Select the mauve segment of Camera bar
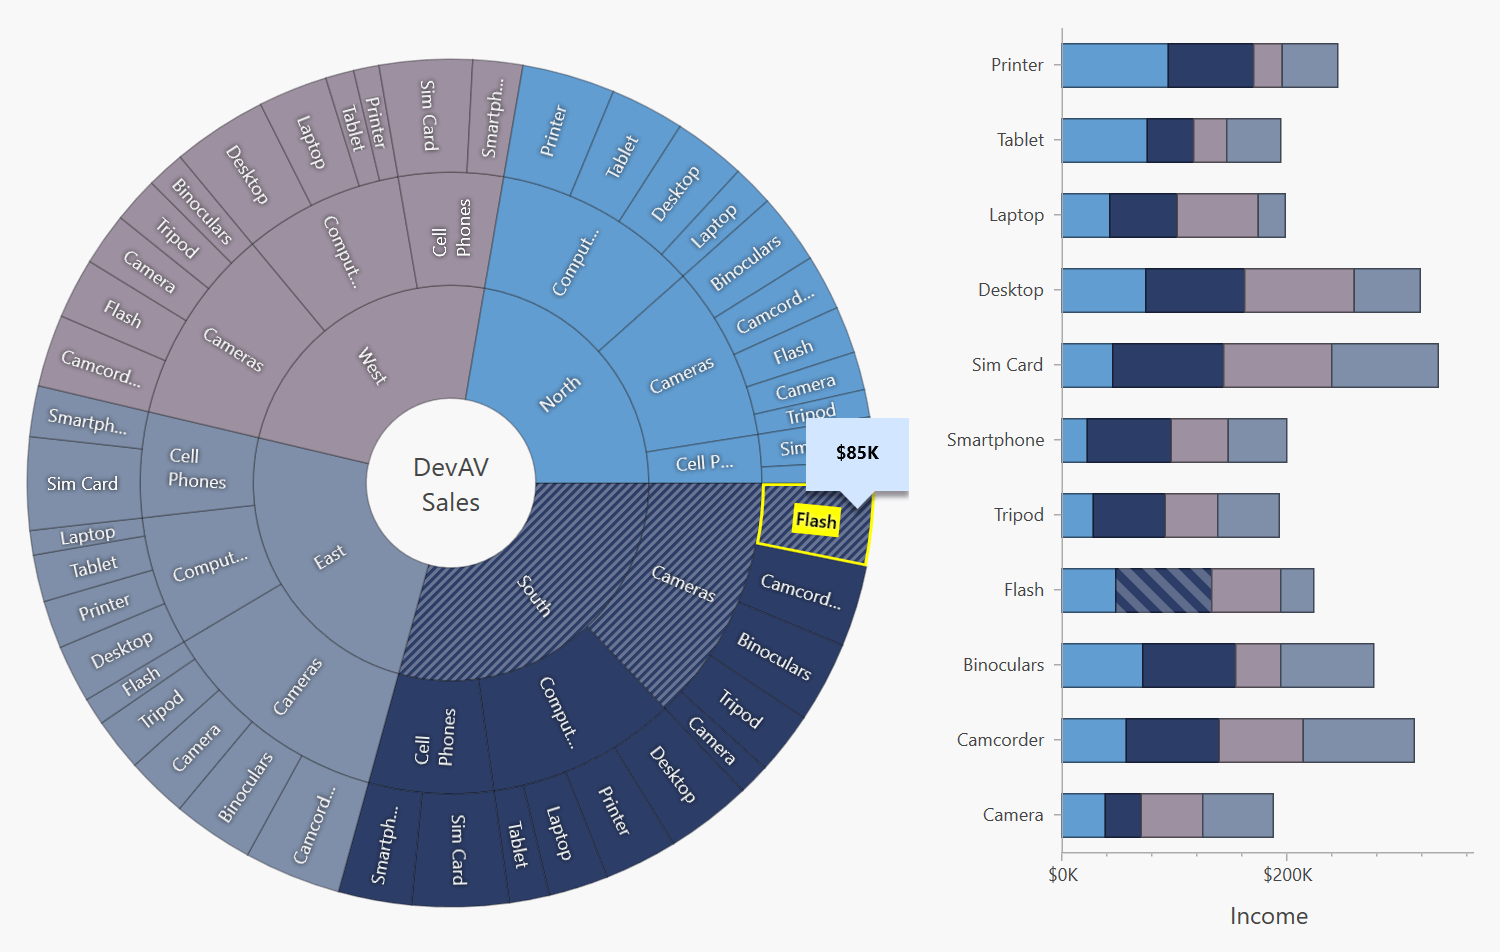This screenshot has width=1500, height=952. pos(1172,815)
